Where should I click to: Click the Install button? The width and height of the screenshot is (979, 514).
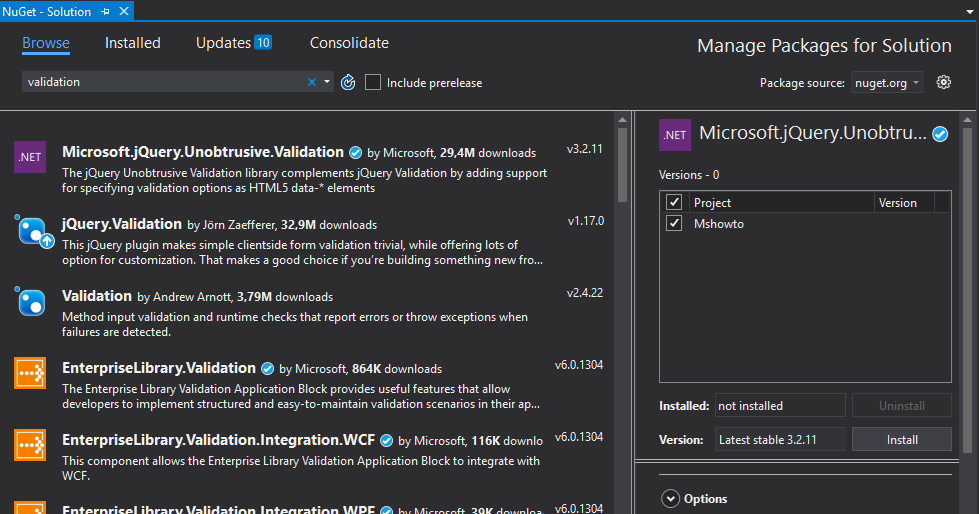pyautogui.click(x=902, y=440)
